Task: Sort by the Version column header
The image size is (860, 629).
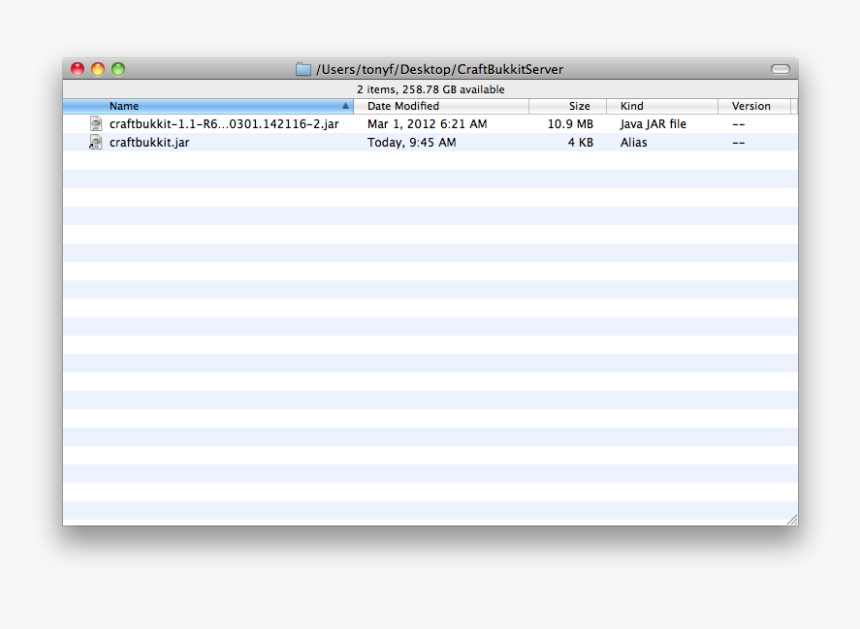Action: (755, 106)
